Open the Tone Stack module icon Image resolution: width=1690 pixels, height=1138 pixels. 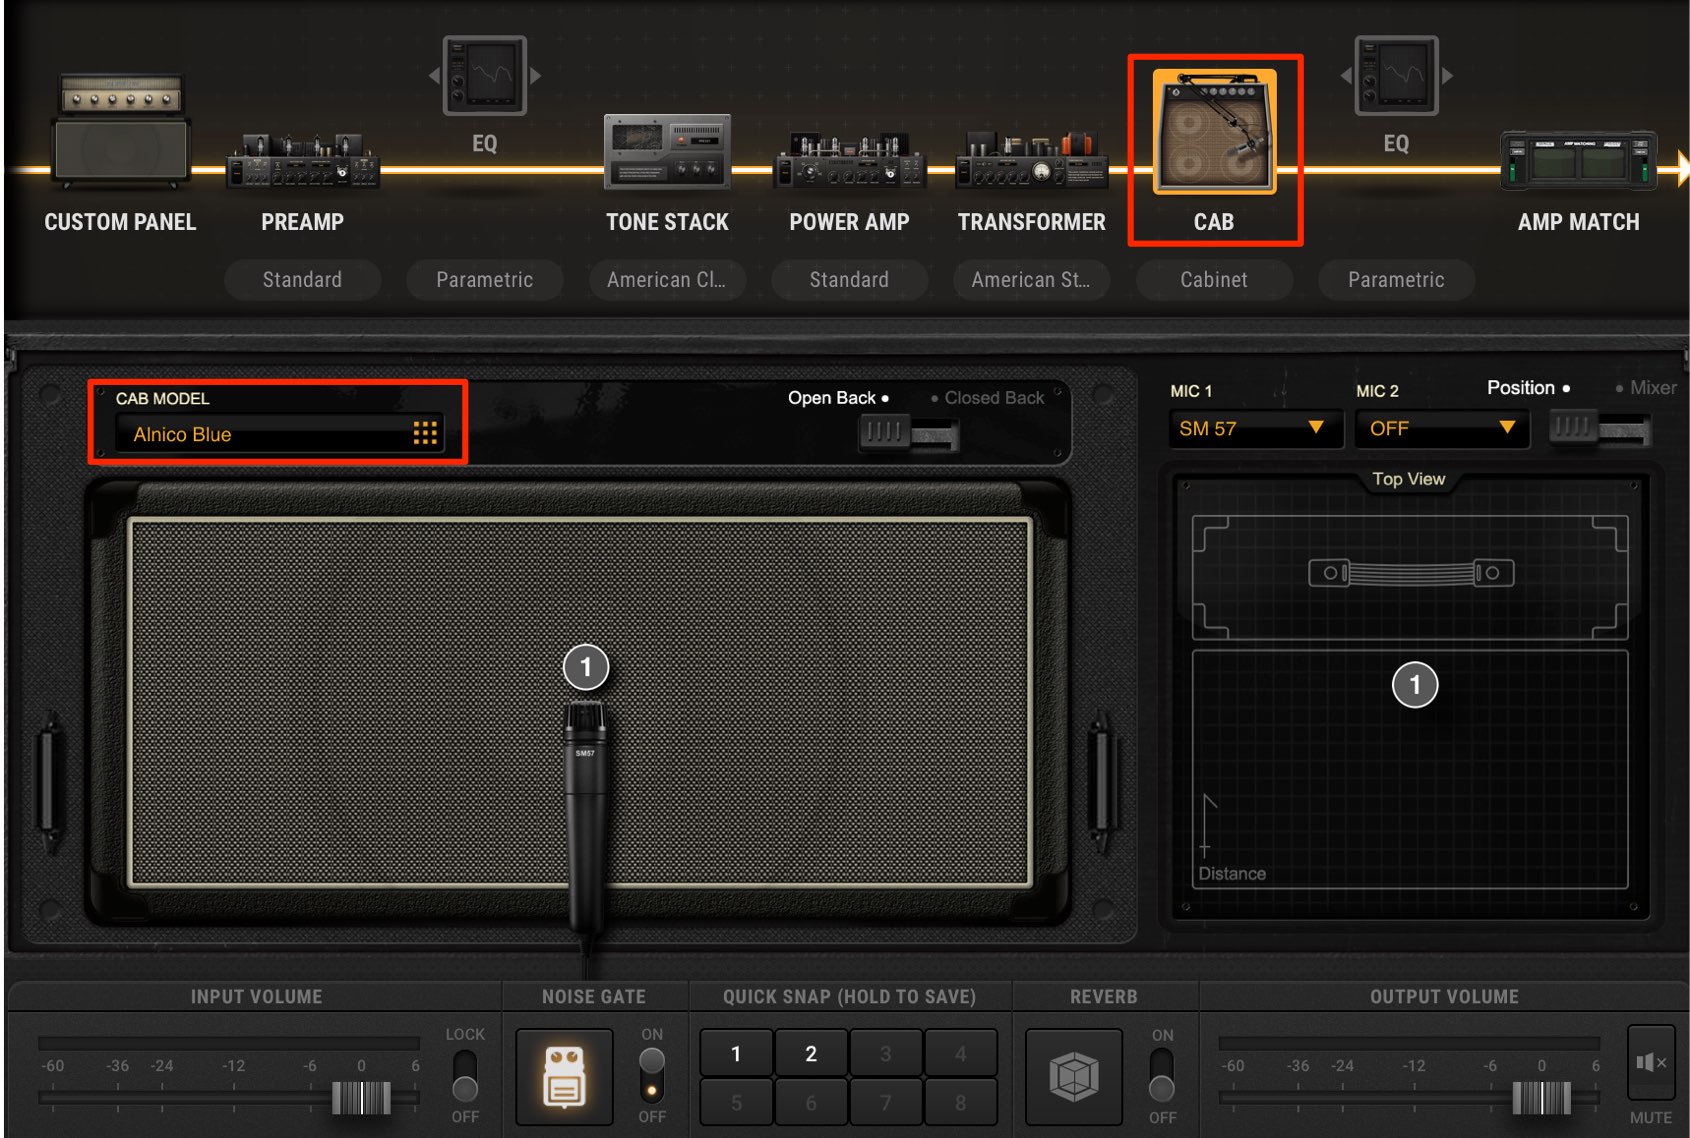pos(667,151)
